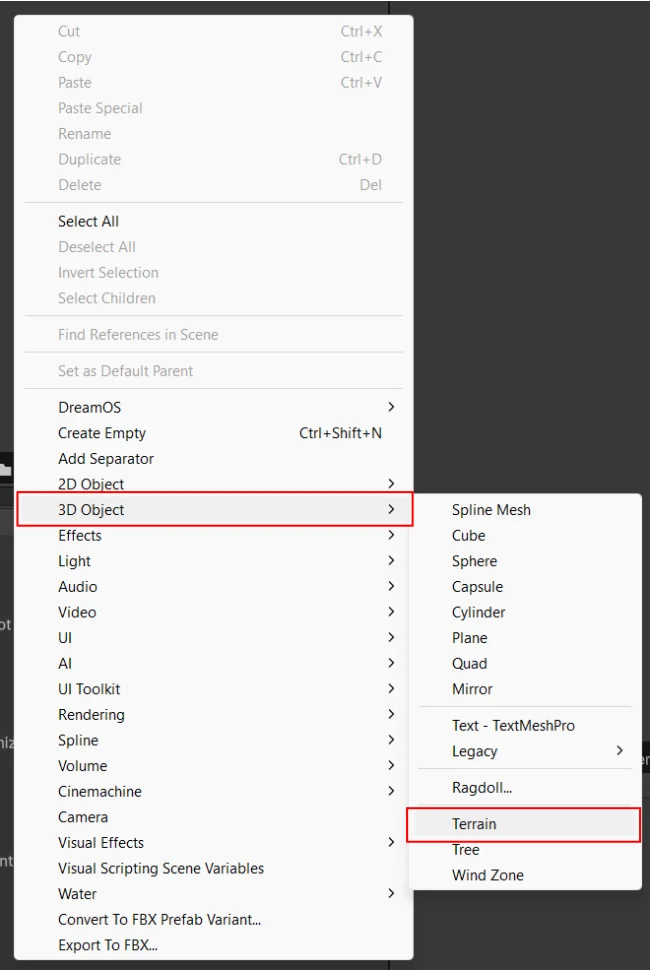Select Add Separator option
Image resolution: width=650 pixels, height=970 pixels.
click(213, 459)
